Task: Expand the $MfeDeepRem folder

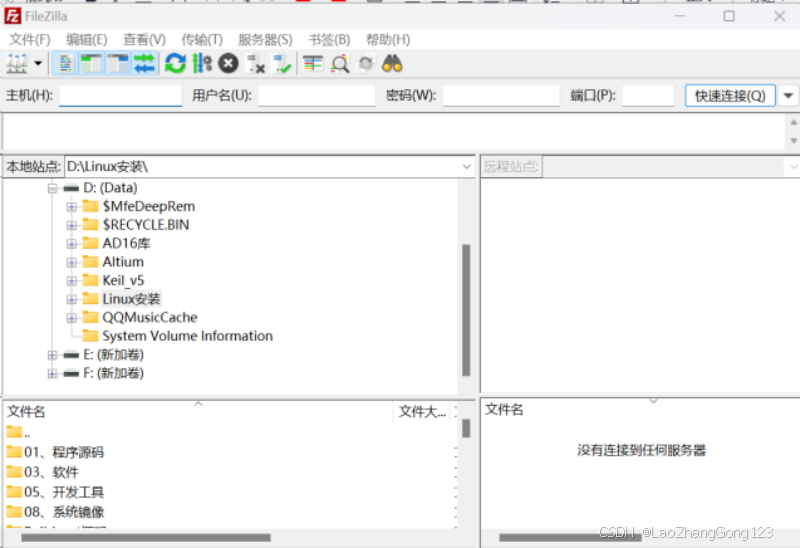Action: (x=71, y=207)
